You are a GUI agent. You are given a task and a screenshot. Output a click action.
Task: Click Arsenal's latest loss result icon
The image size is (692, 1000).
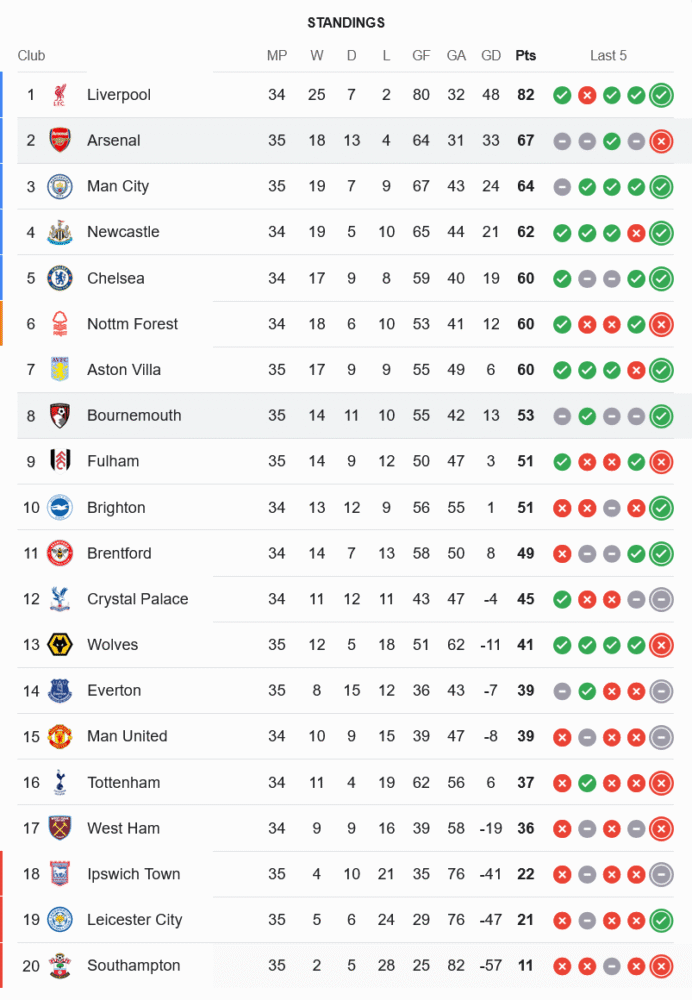pyautogui.click(x=660, y=141)
